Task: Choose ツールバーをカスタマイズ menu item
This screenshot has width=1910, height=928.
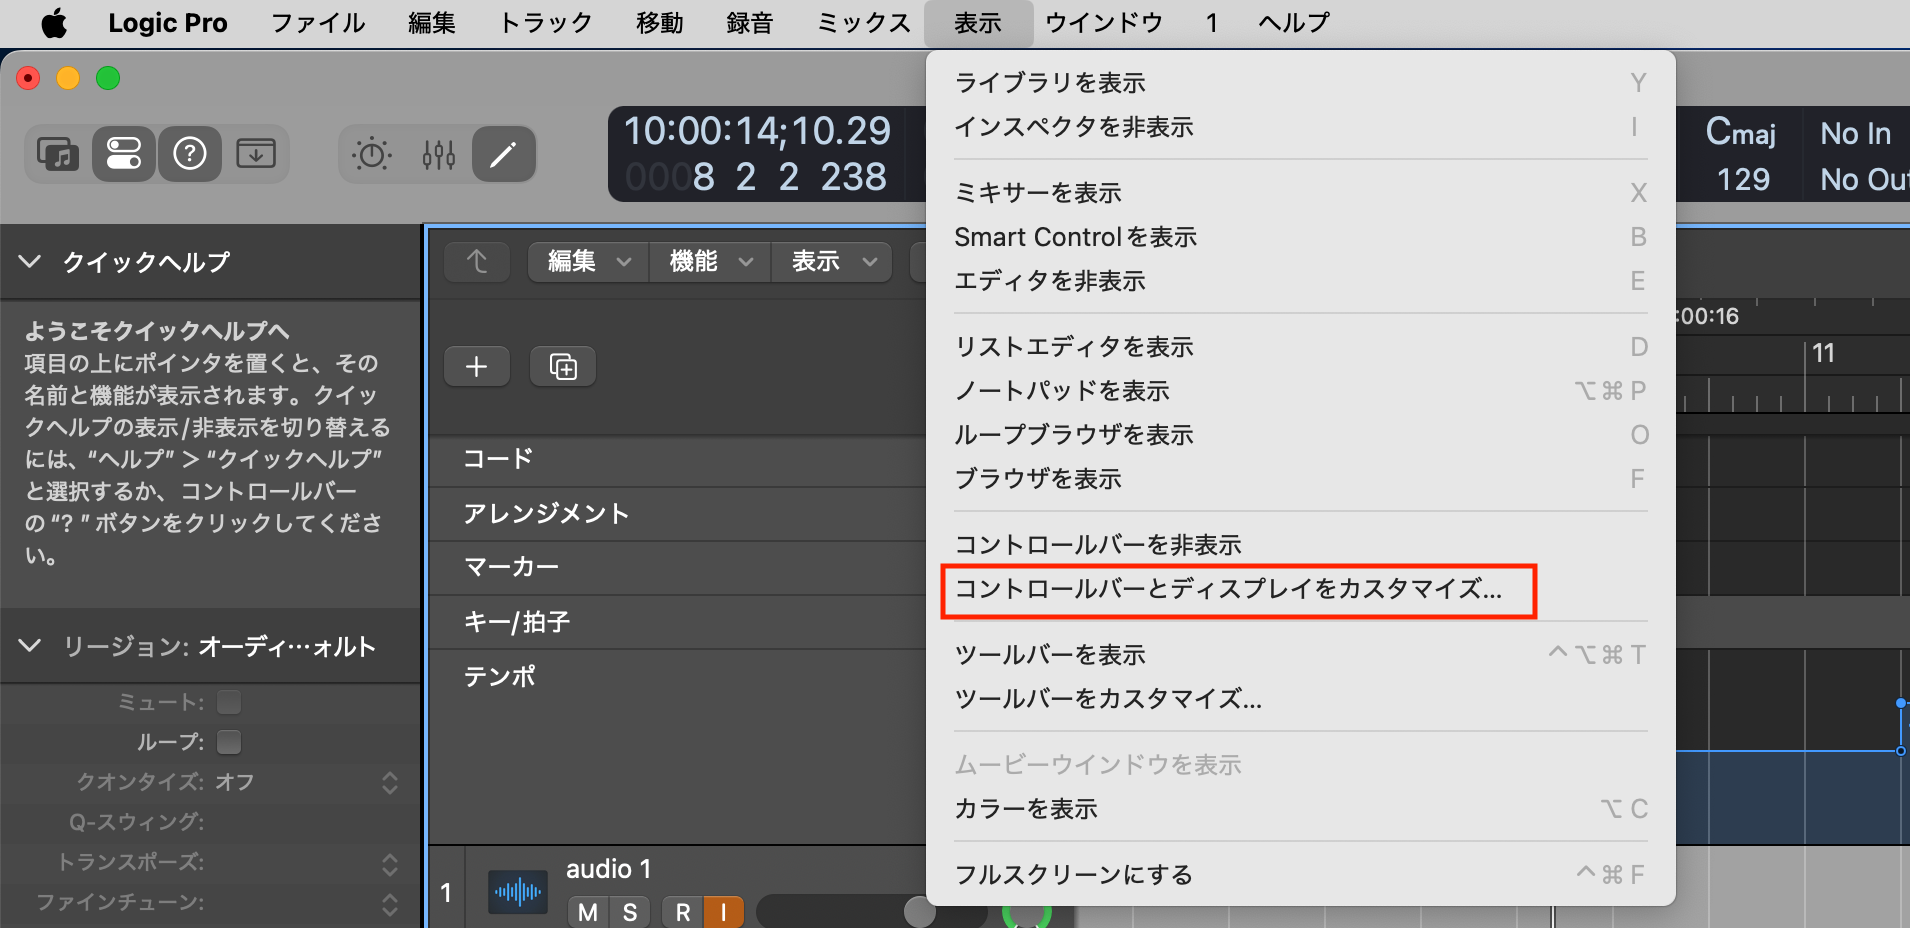Action: [1300, 699]
